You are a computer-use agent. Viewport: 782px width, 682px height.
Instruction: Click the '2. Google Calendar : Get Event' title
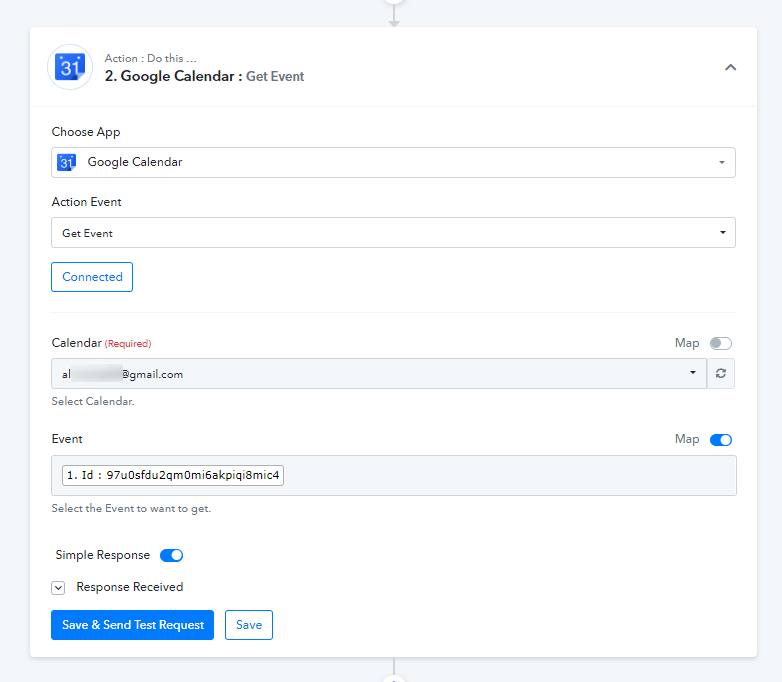[x=204, y=76]
